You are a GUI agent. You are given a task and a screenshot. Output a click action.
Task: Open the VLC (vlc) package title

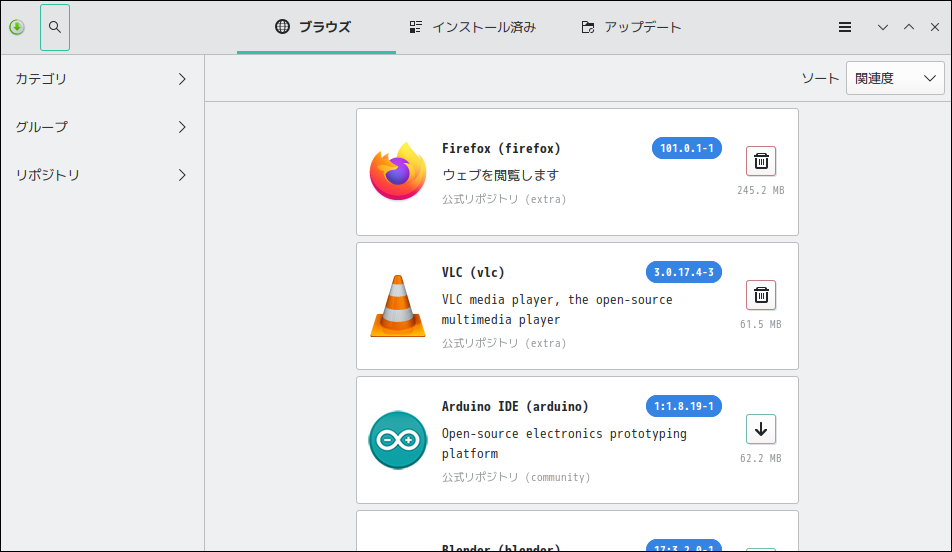click(473, 273)
